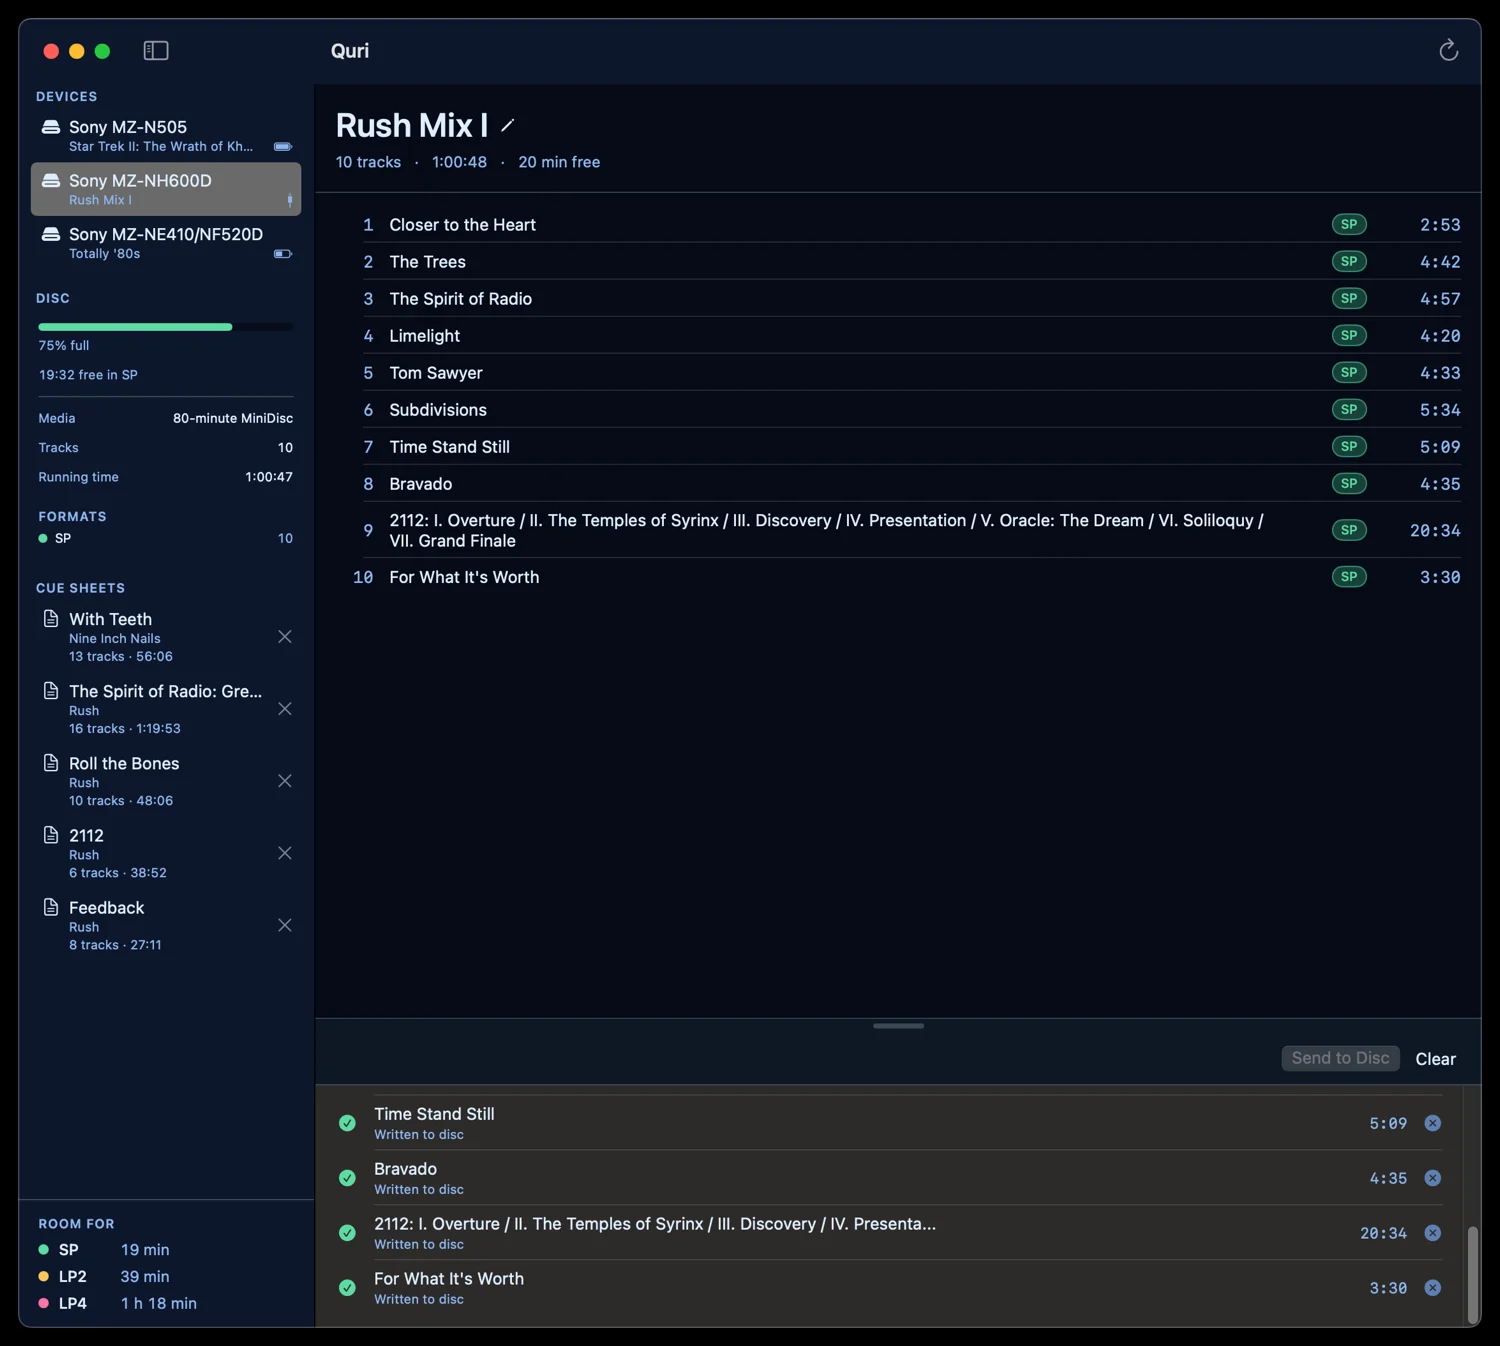Click the SP badge on the Limelight track
The height and width of the screenshot is (1346, 1500).
pos(1349,336)
